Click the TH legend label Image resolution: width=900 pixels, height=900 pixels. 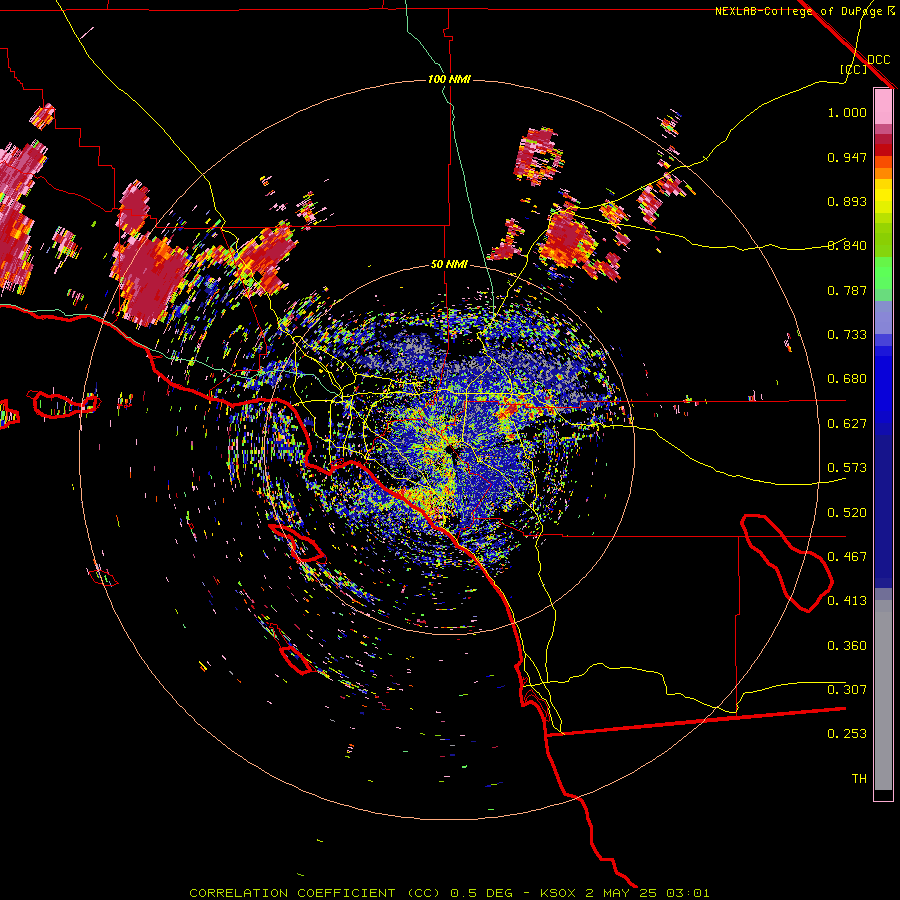(x=859, y=779)
